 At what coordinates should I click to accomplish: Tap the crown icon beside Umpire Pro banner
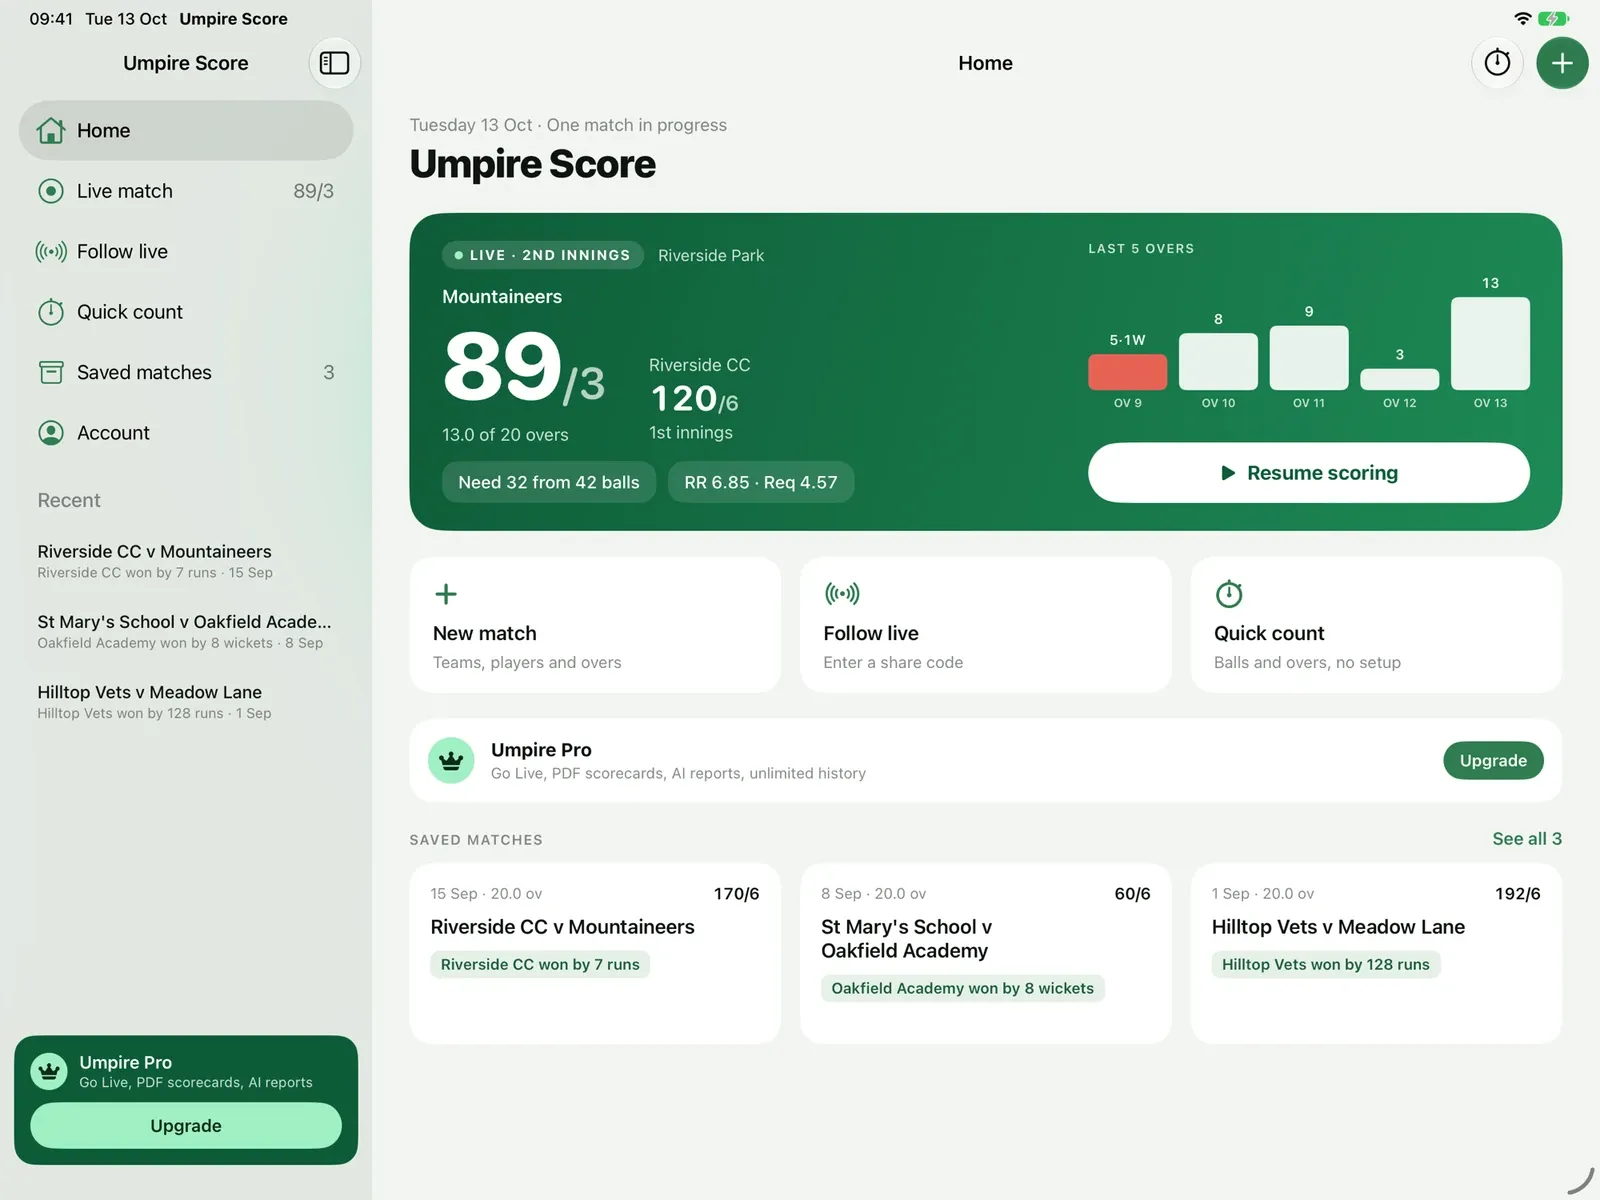(x=451, y=761)
